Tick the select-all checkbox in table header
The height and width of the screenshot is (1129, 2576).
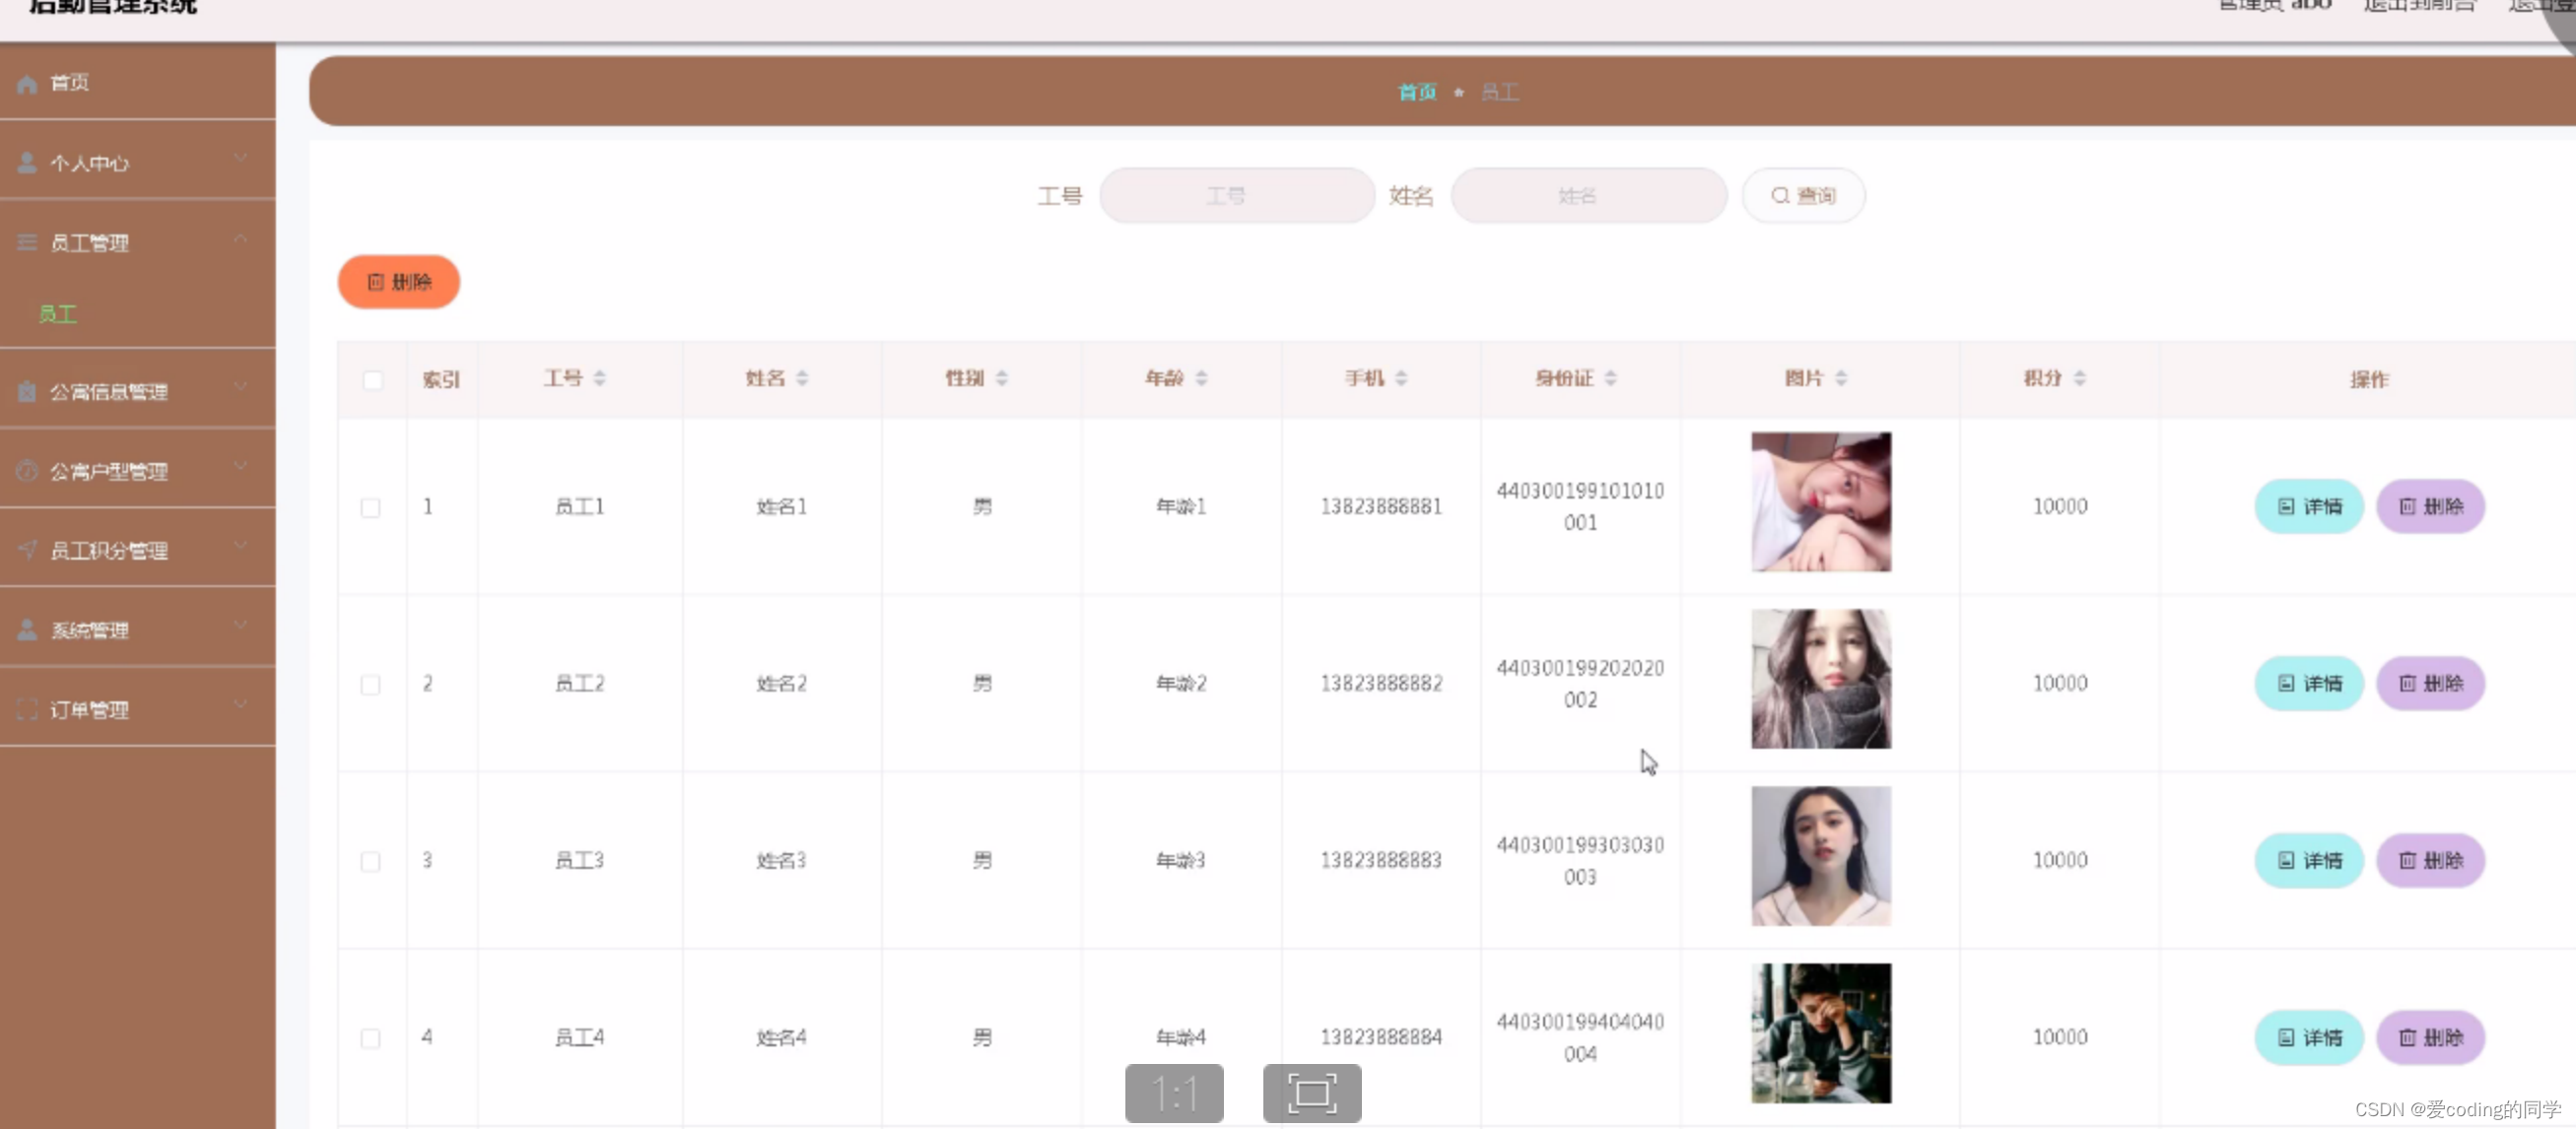[x=372, y=380]
